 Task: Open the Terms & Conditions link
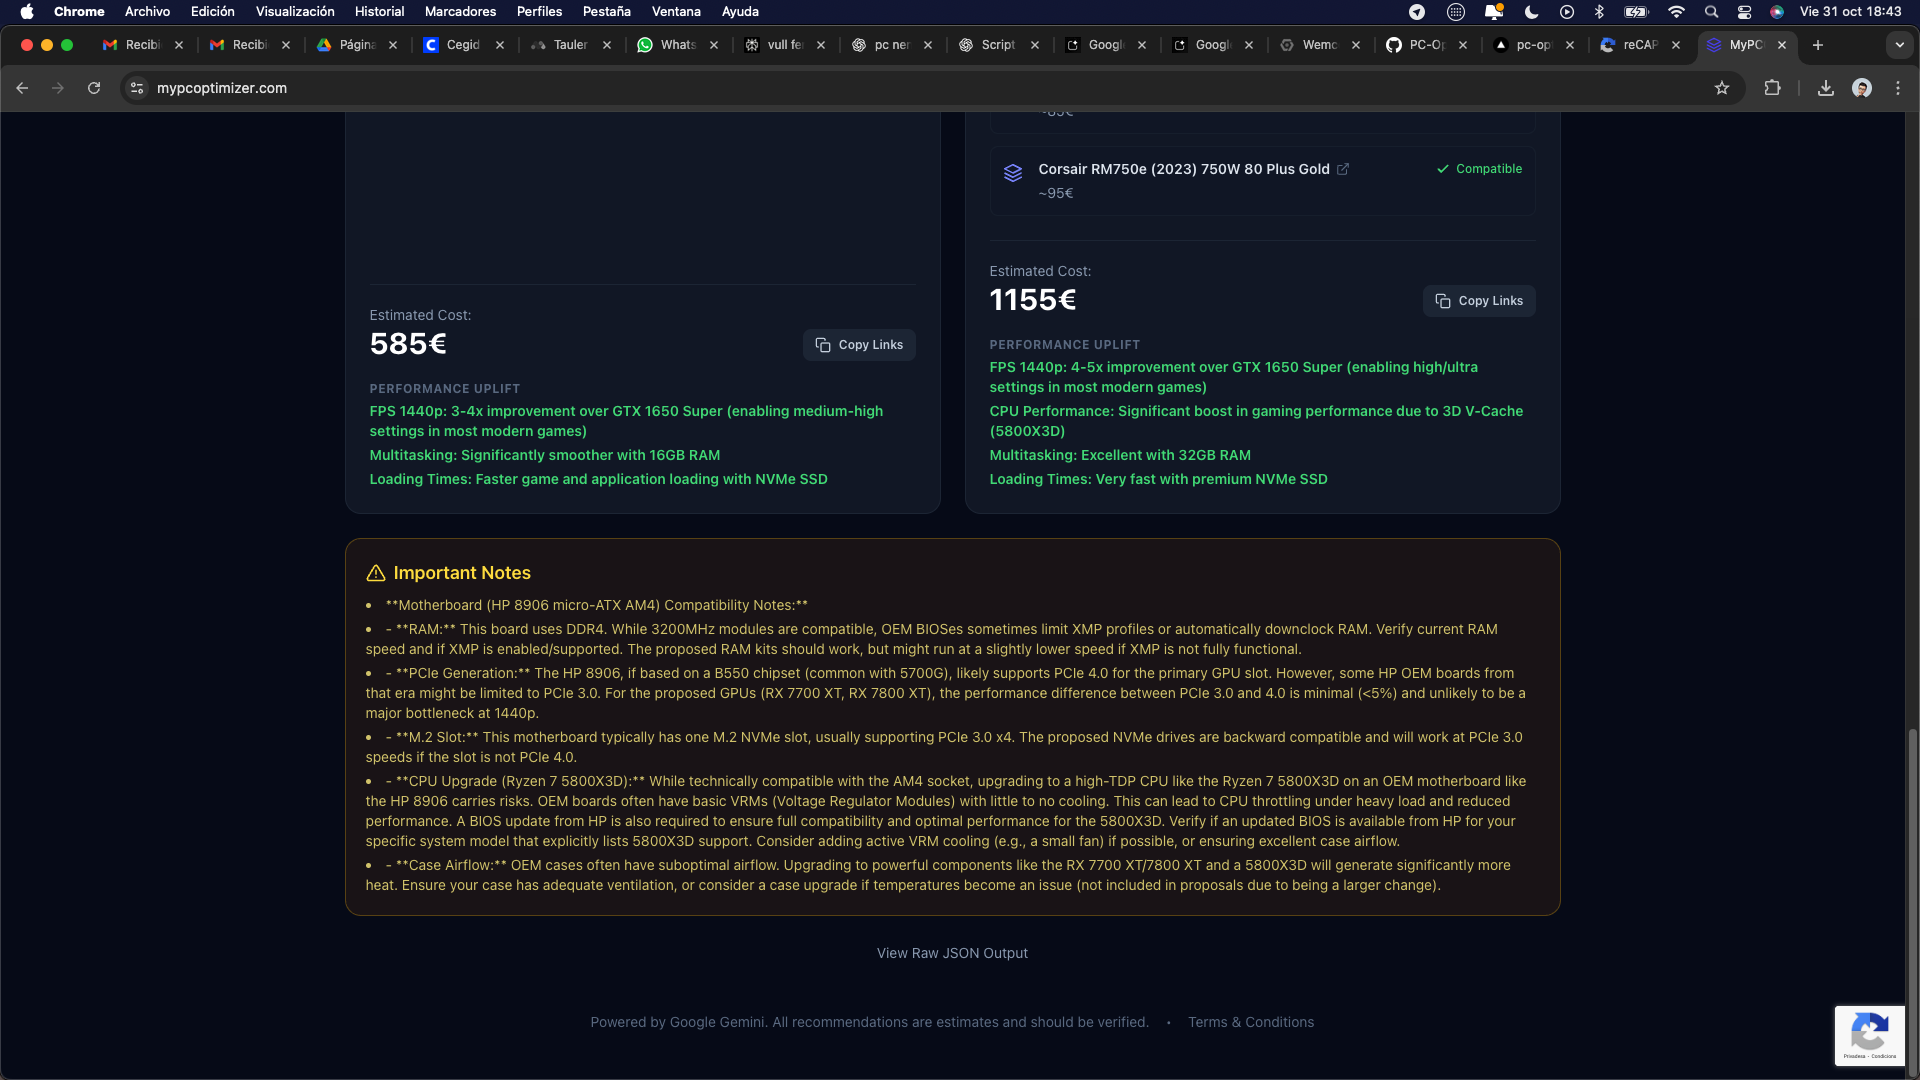1251,1022
